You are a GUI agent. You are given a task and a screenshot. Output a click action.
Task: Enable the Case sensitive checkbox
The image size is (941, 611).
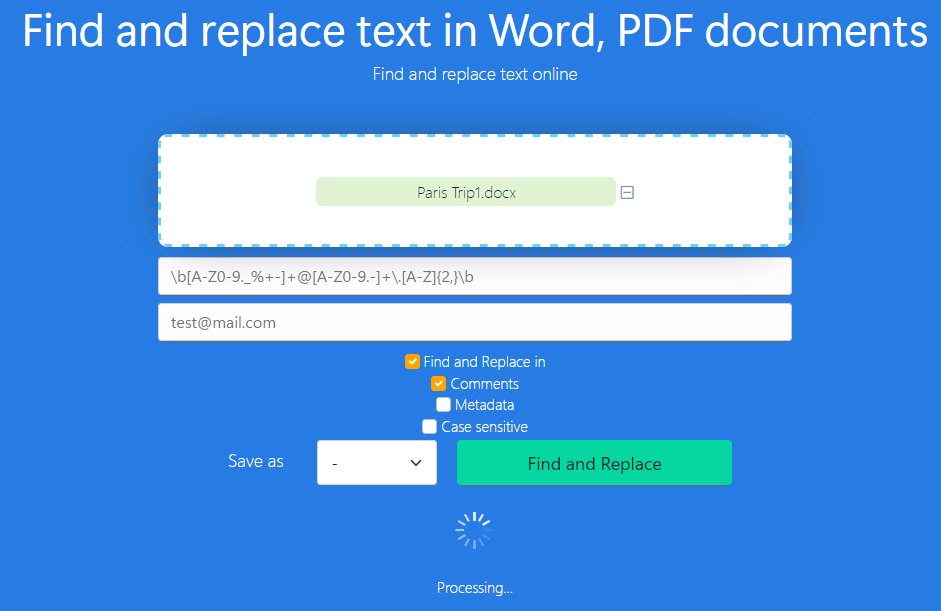(x=430, y=427)
